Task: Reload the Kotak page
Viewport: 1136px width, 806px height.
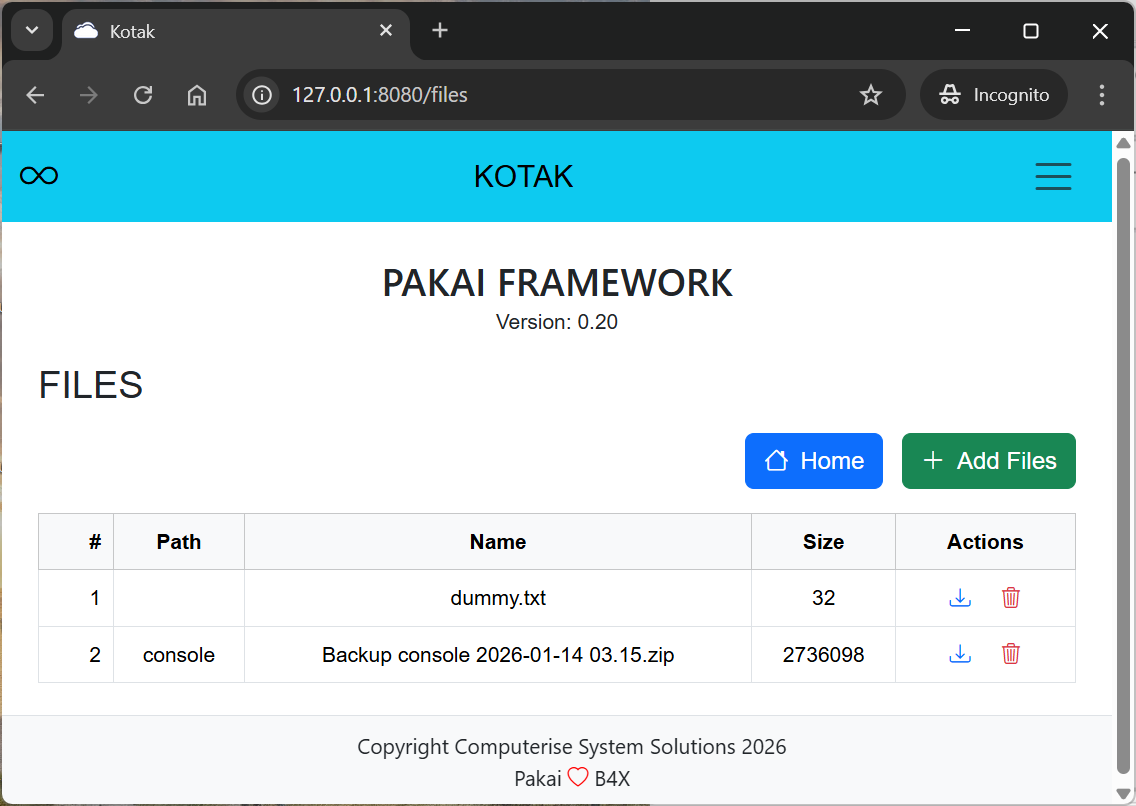Action: pos(142,94)
